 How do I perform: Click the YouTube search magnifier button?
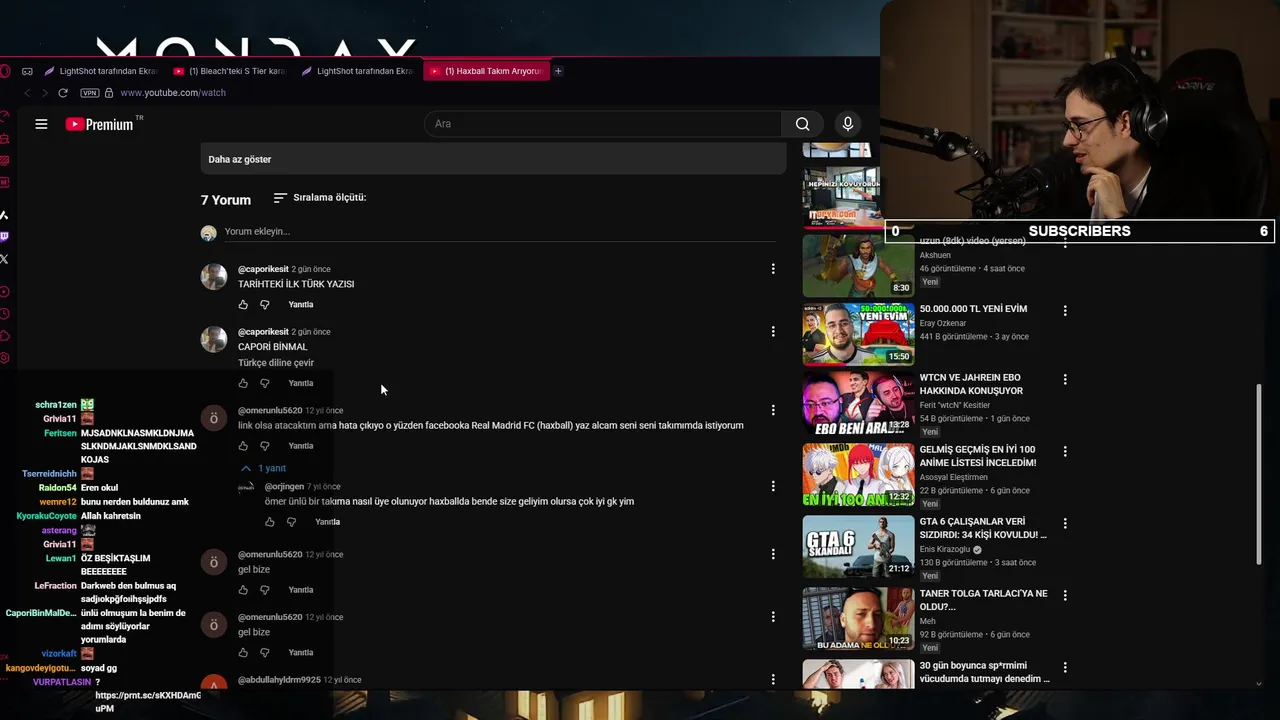tap(802, 124)
